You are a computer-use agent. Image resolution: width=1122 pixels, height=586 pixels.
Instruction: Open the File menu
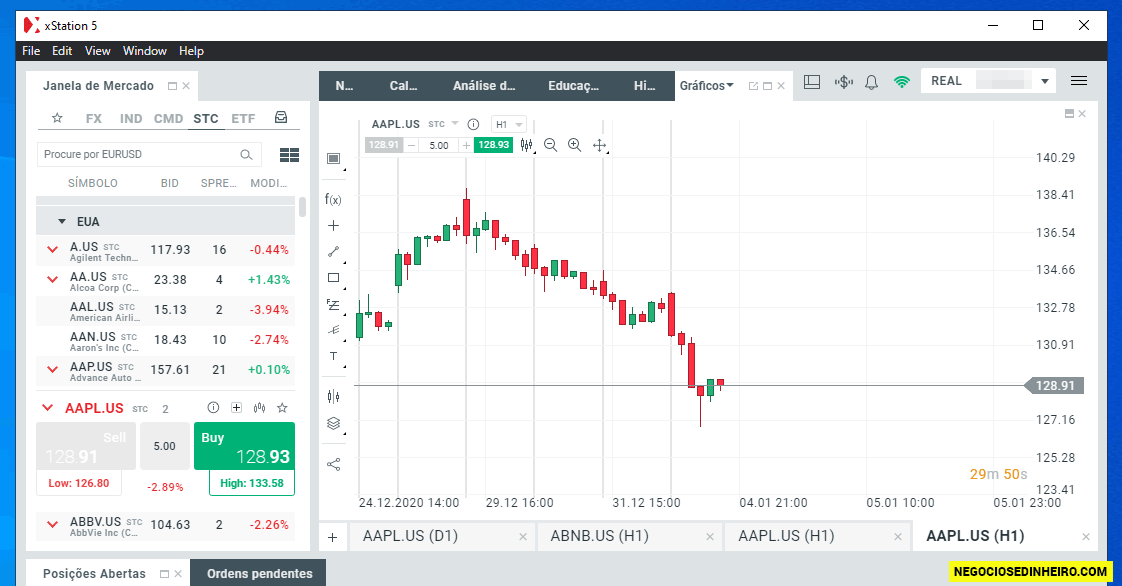pos(31,51)
